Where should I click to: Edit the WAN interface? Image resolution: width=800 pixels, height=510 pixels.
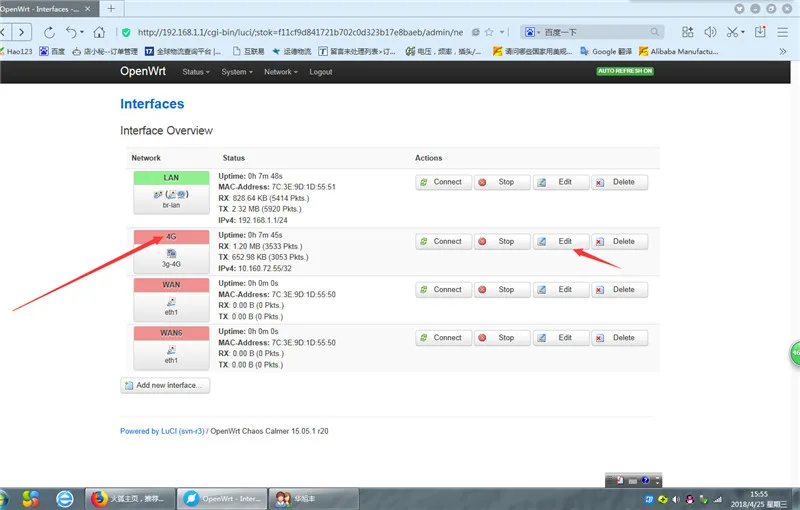[x=560, y=290]
